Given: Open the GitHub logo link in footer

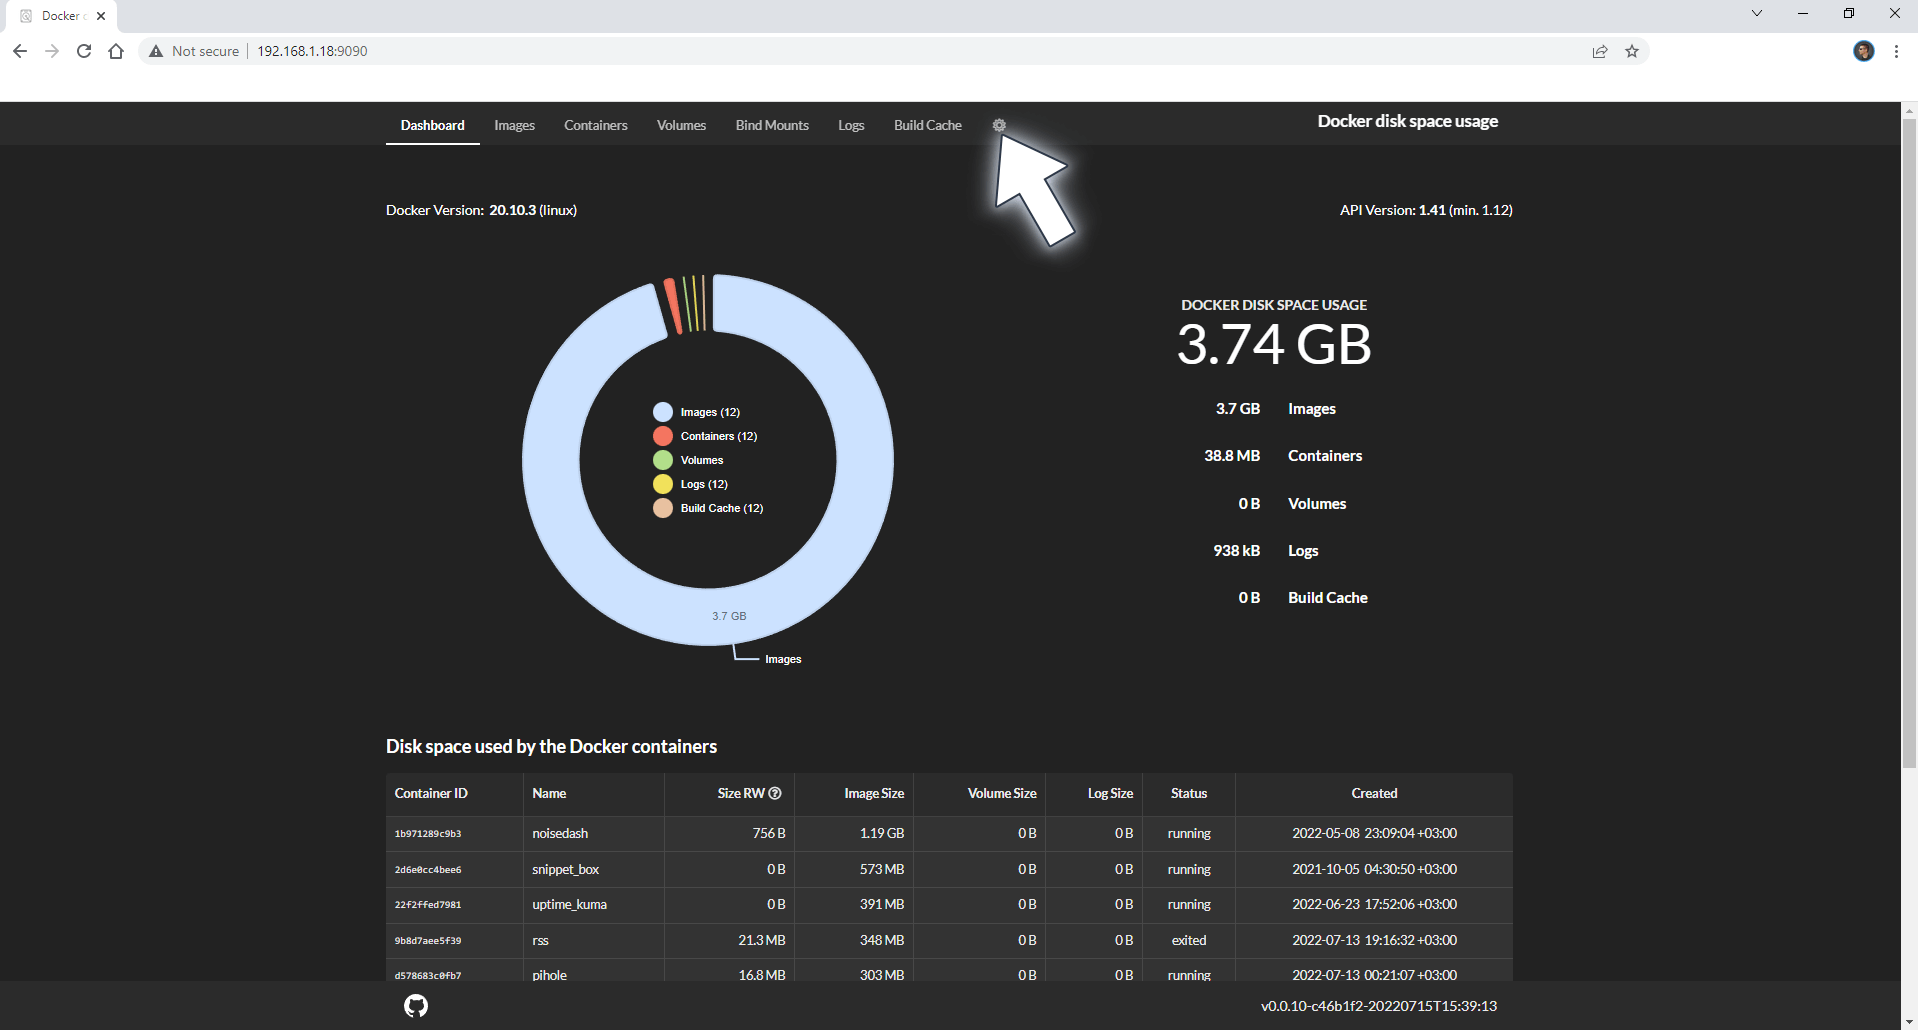Looking at the screenshot, I should [416, 1005].
